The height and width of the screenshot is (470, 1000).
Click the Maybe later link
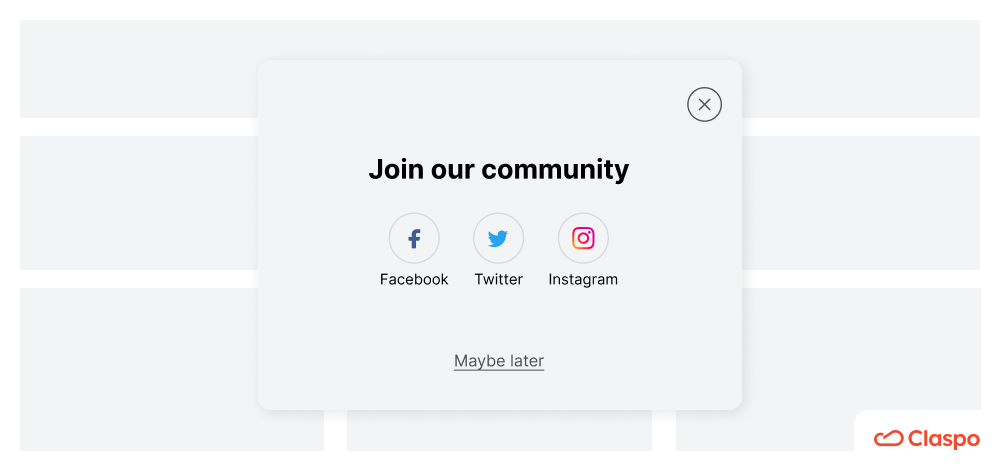[x=499, y=361]
